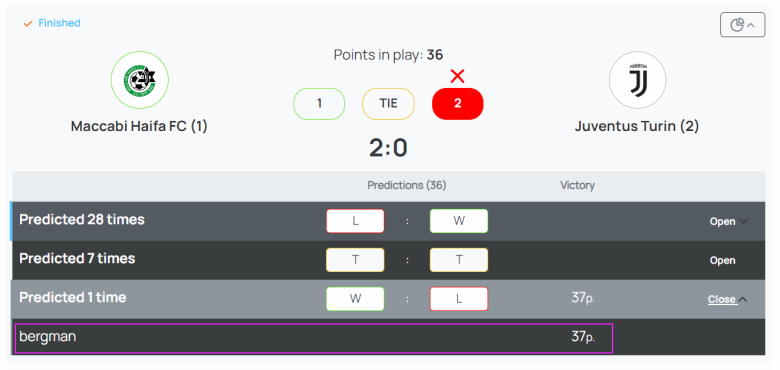This screenshot has width=780, height=370.
Task: Click the chevron beside Close
Action: point(743,299)
